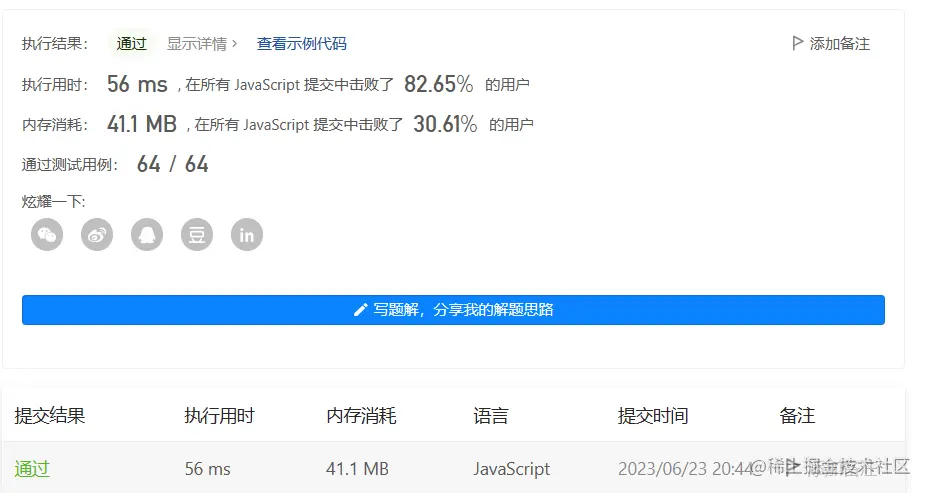Share result to Weibo icon
Screen dimensions: 927x493
[97, 235]
